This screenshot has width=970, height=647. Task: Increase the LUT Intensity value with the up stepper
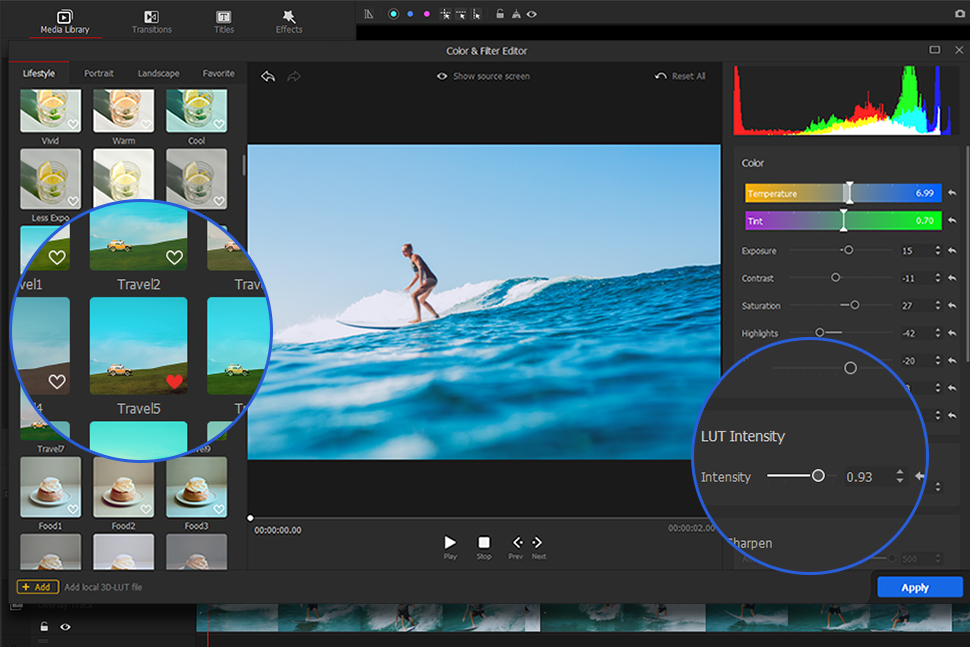(x=900, y=472)
